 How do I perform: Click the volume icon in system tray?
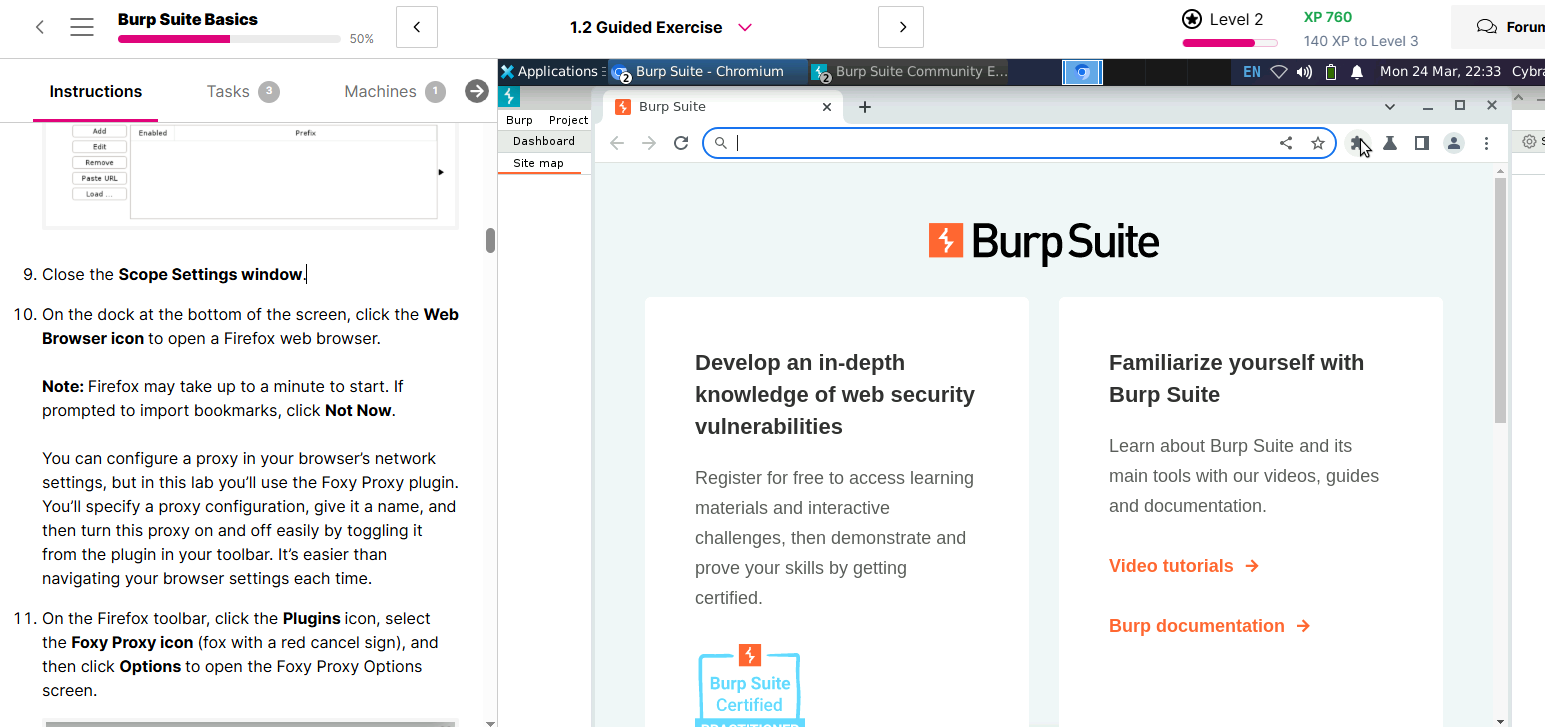click(1304, 72)
